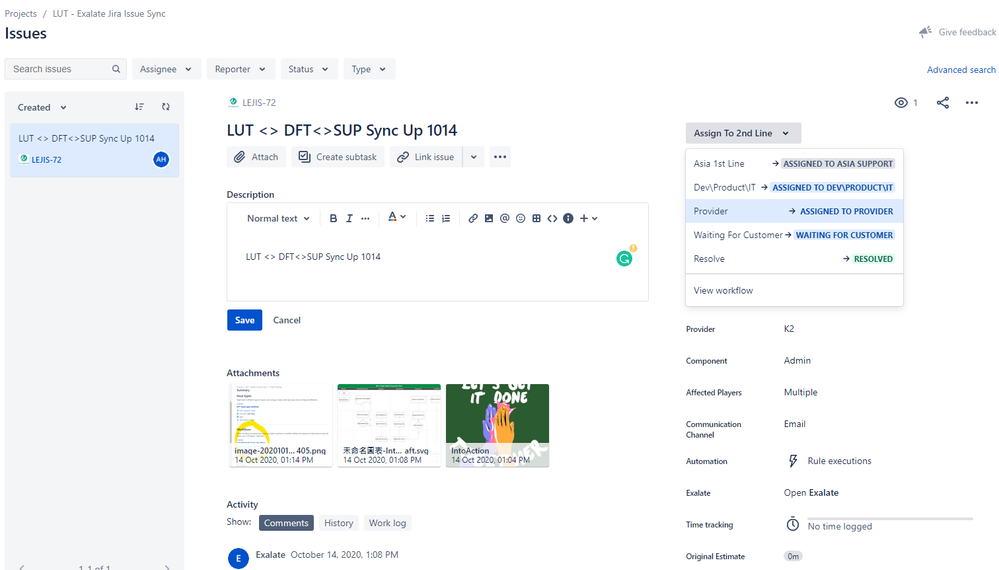Open the svg diagram attachment thumbnail
This screenshot has height=570, width=999.
click(389, 425)
